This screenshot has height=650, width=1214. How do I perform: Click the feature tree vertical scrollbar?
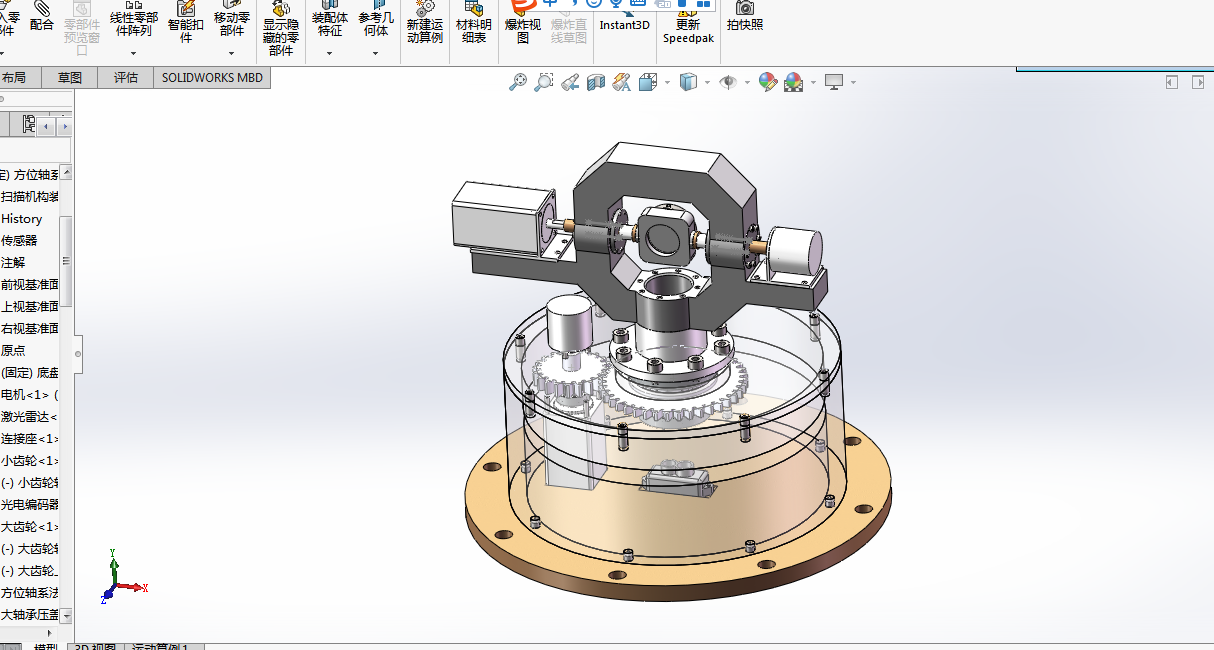[66, 260]
